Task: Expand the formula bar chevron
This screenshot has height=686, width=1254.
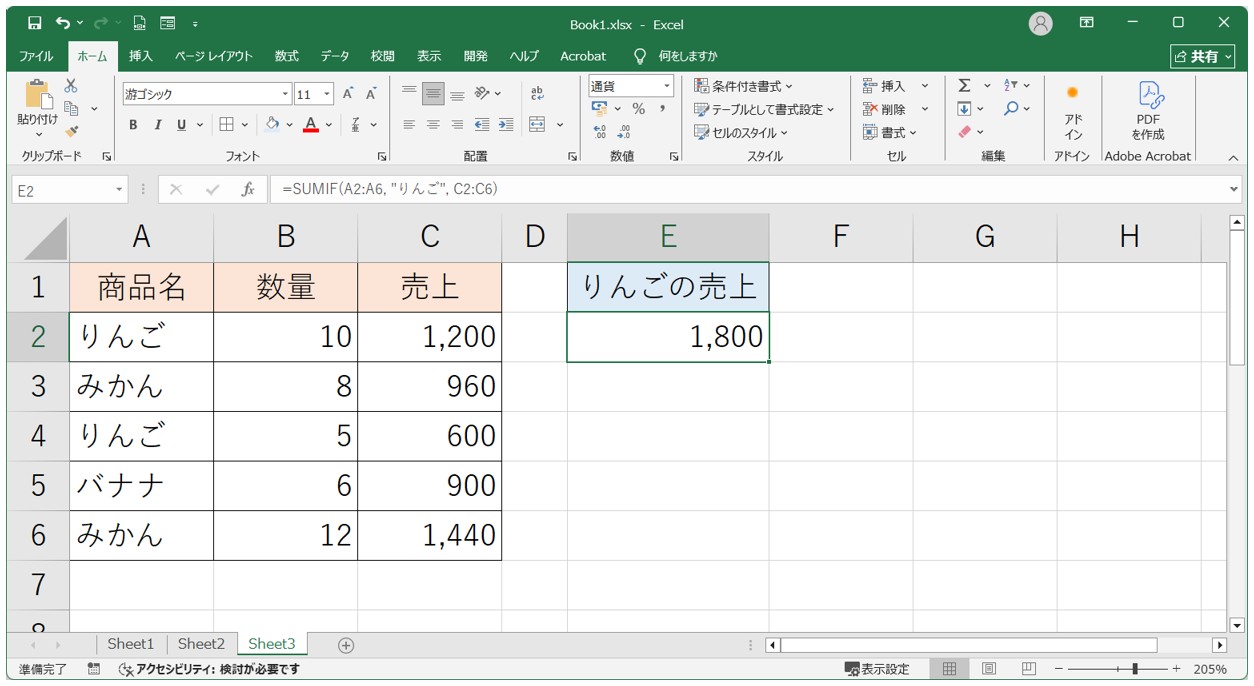Action: pos(1233,189)
